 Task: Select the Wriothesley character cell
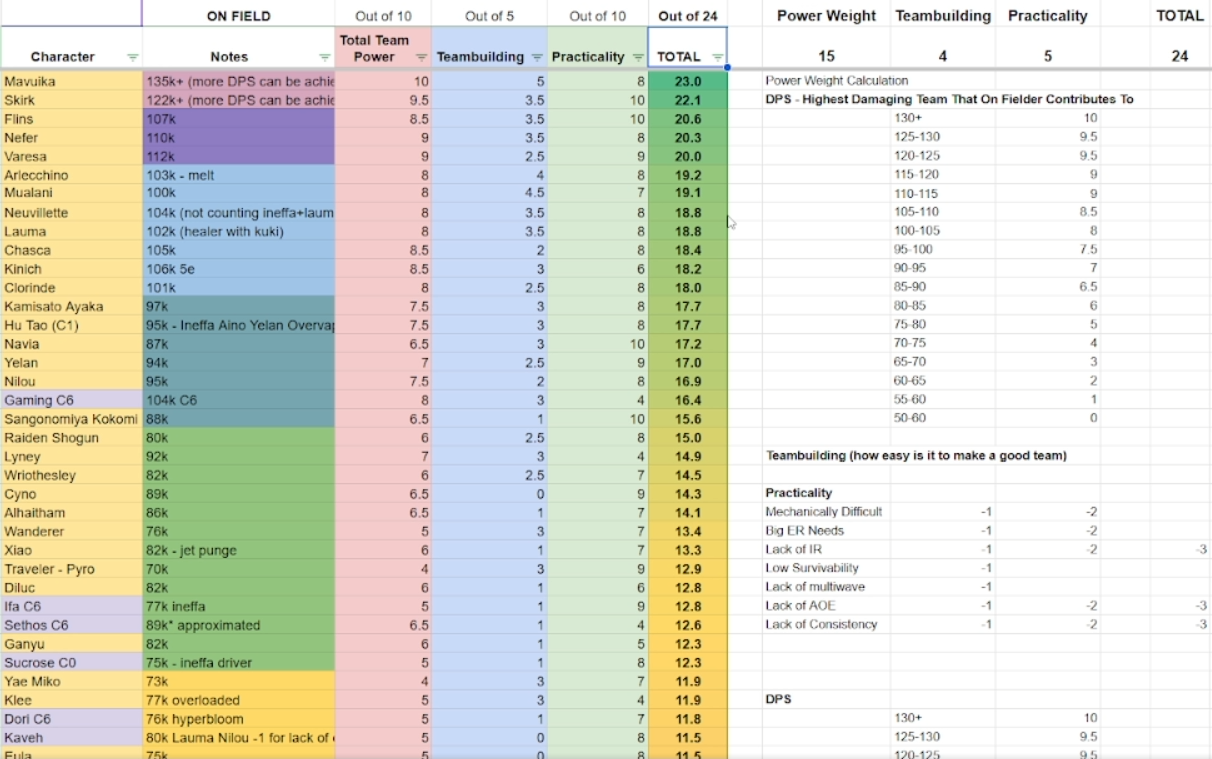pos(71,475)
